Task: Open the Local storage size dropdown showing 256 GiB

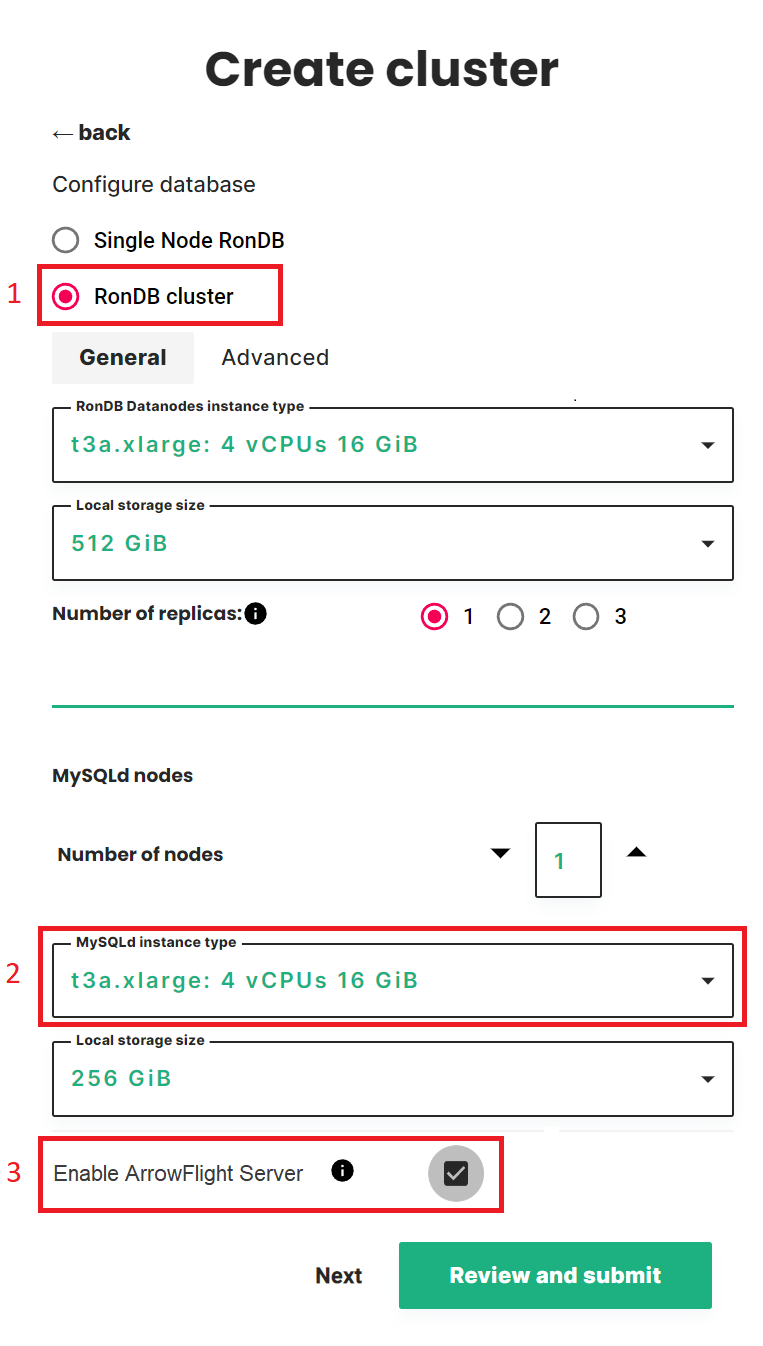Action: [x=393, y=1079]
